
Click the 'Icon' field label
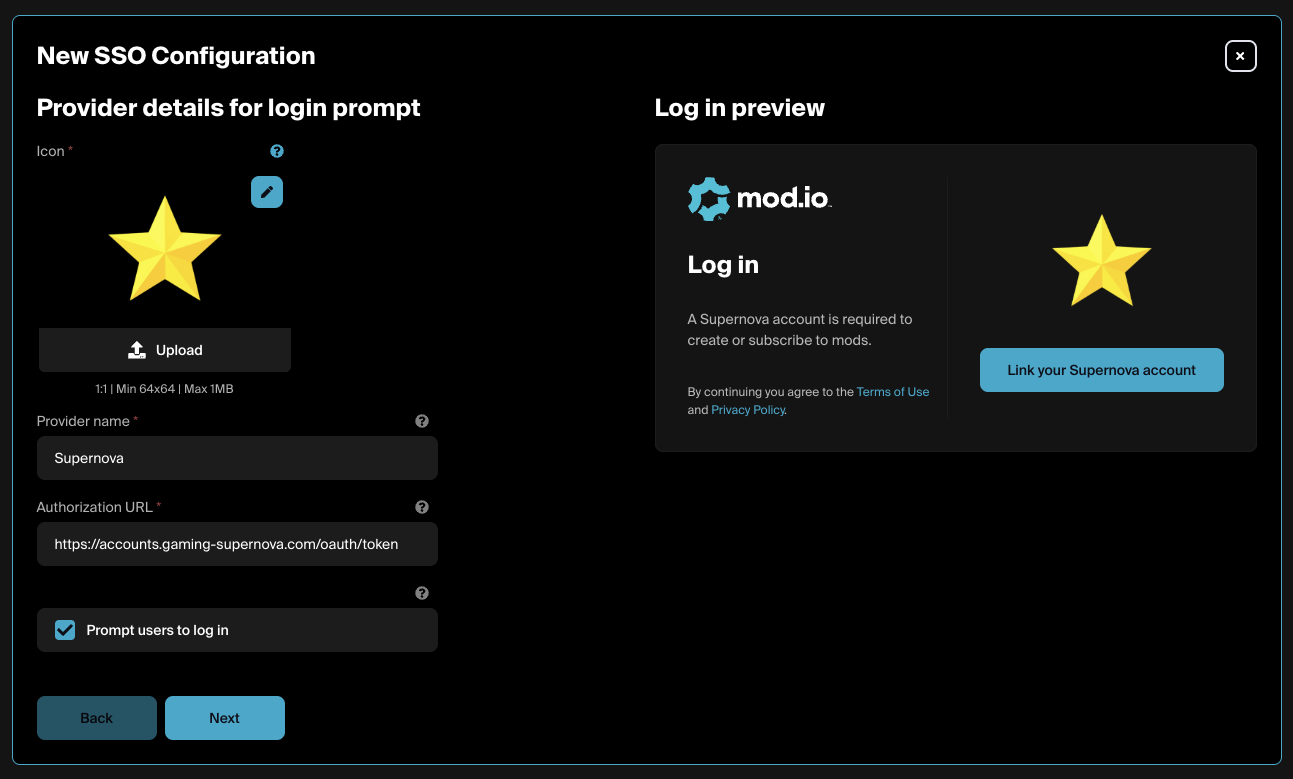coord(51,151)
